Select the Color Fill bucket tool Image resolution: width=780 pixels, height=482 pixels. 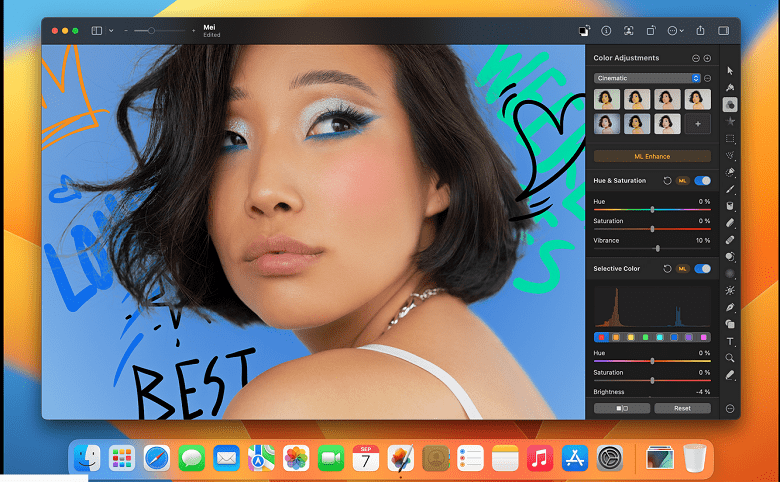(730, 206)
